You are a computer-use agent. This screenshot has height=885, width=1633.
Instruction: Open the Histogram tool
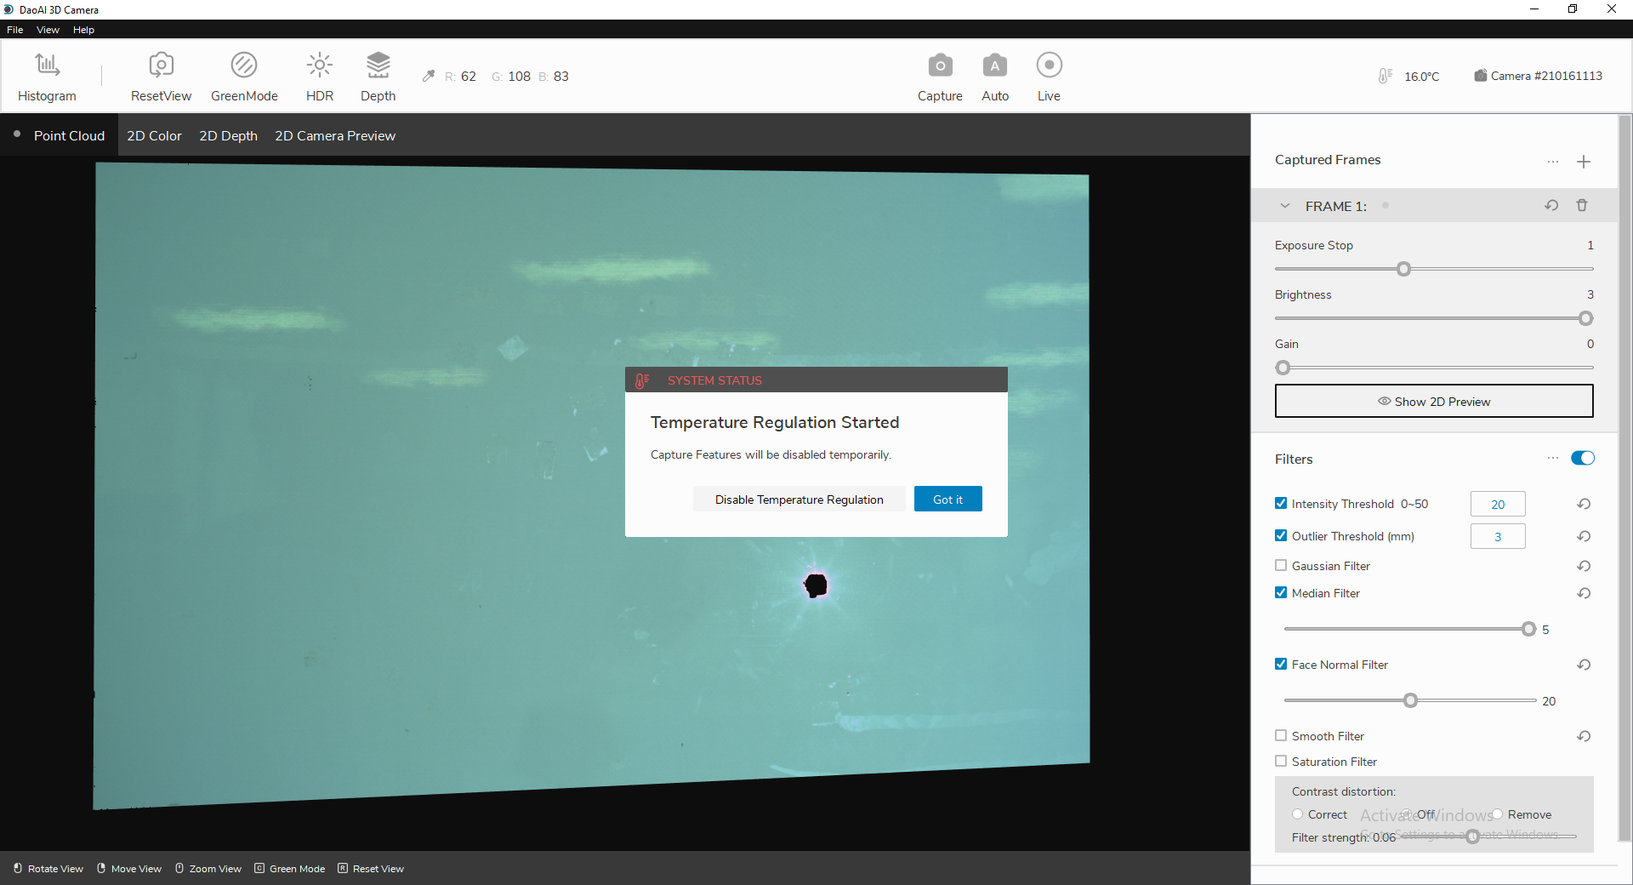[x=46, y=77]
